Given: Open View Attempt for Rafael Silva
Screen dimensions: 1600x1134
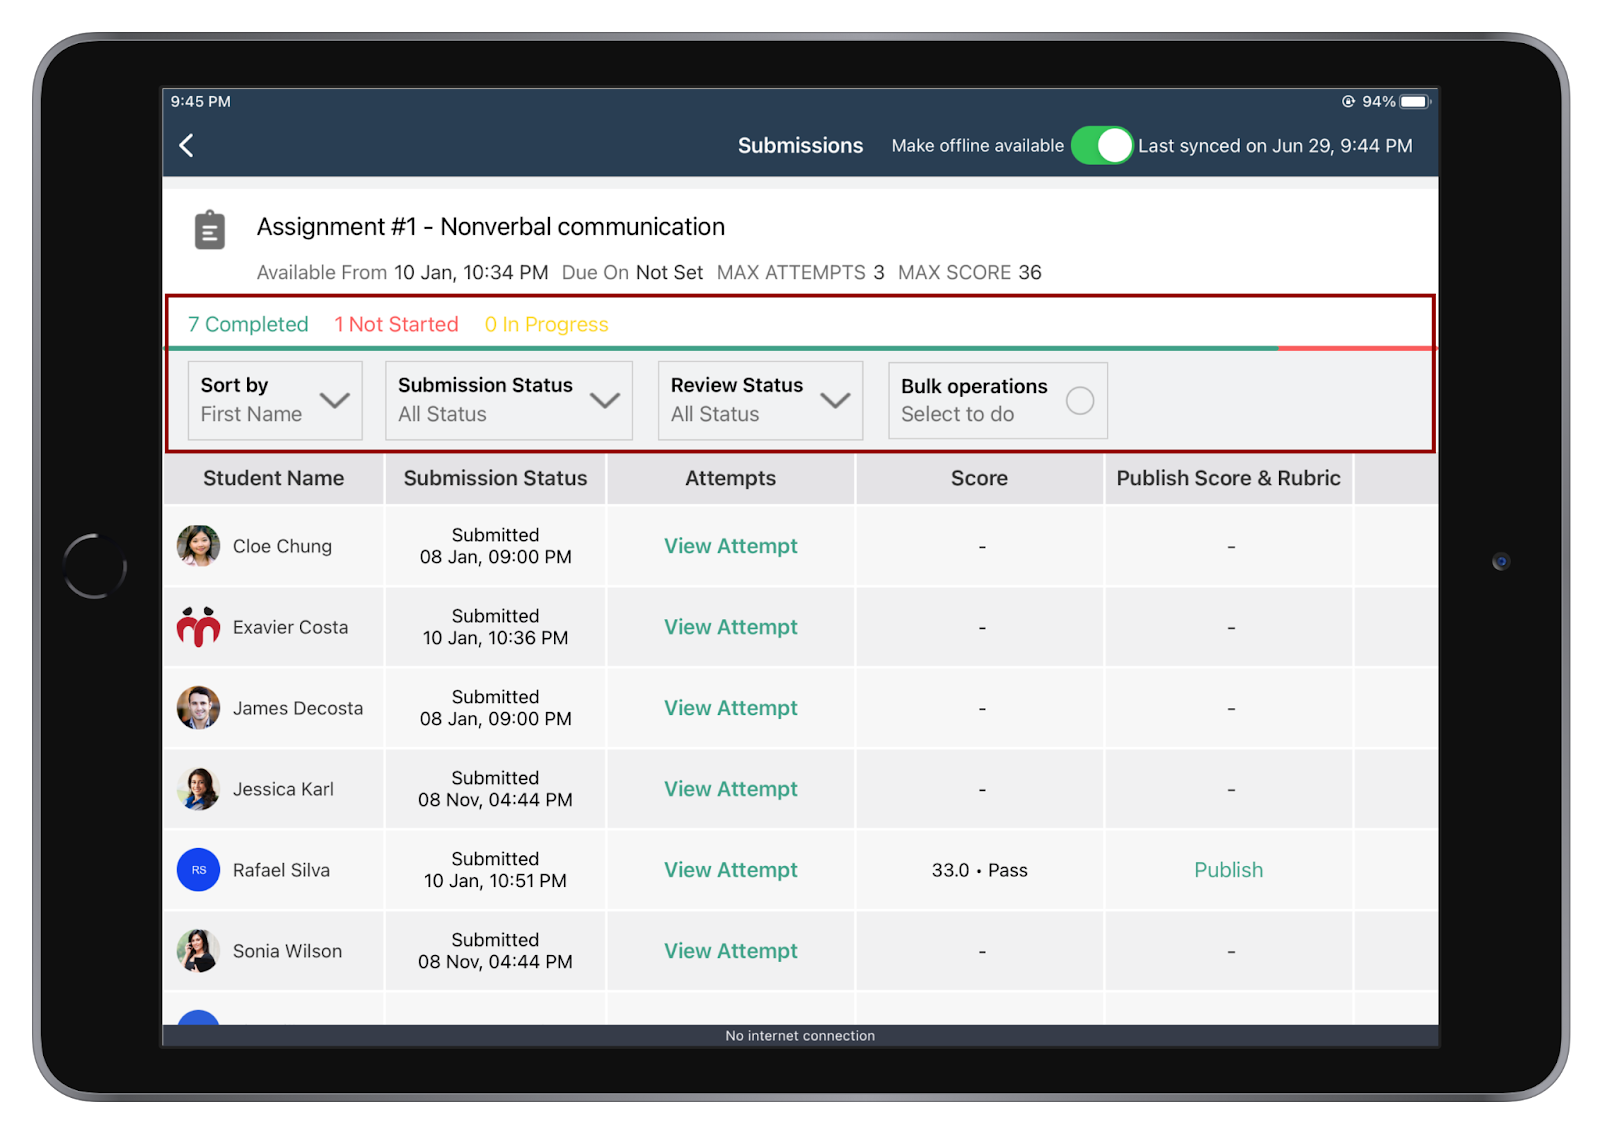Looking at the screenshot, I should pyautogui.click(x=731, y=870).
